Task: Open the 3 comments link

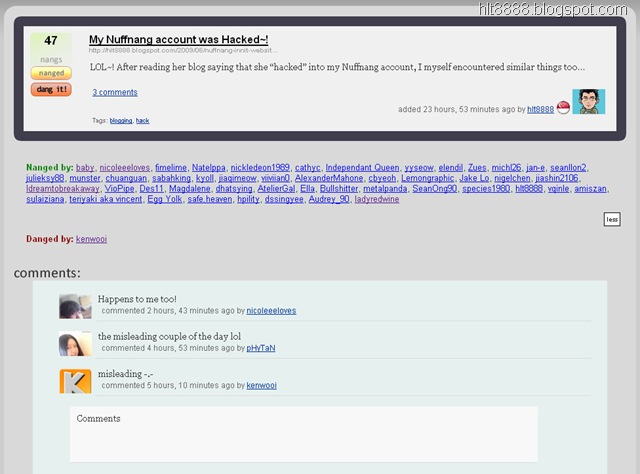Action: coord(115,92)
